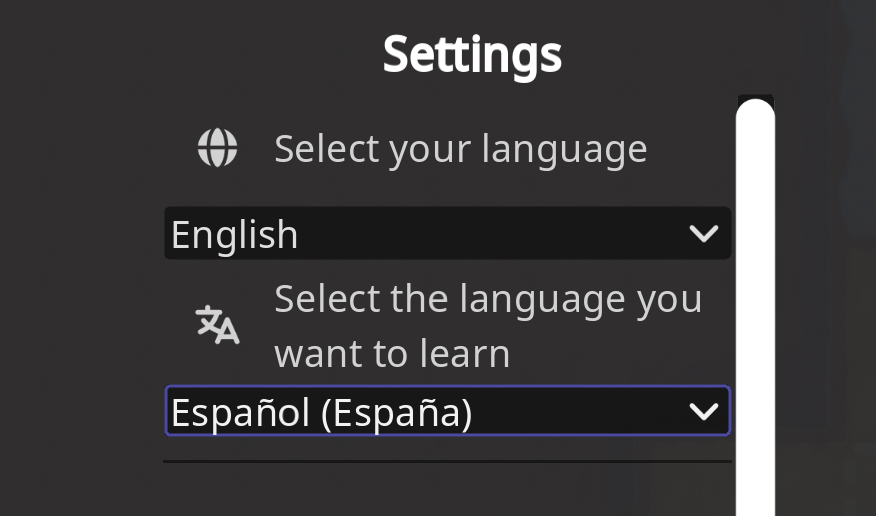Expand the Español (España) dropdown

(447, 411)
